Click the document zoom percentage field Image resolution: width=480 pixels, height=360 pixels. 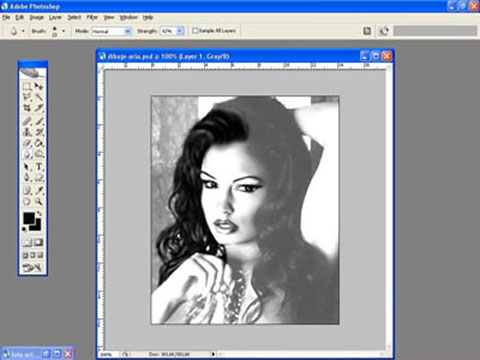pos(108,354)
